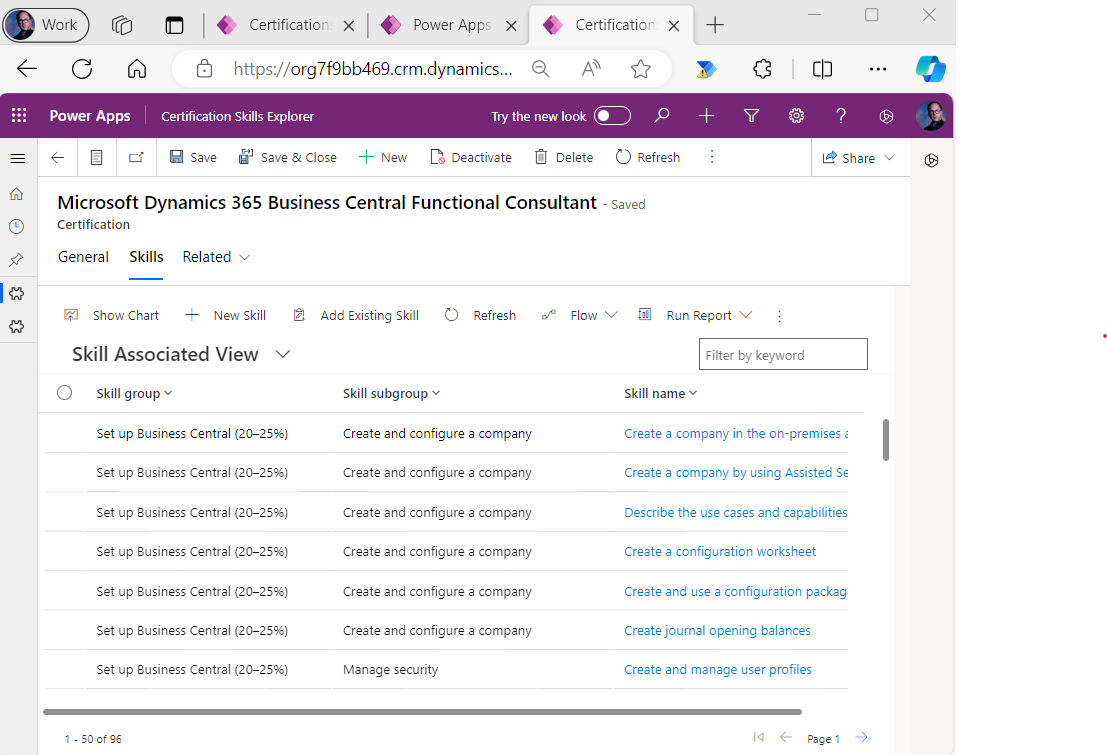Viewport: 1107px width, 755px height.
Task: Click the plus quick create icon
Action: 707,116
